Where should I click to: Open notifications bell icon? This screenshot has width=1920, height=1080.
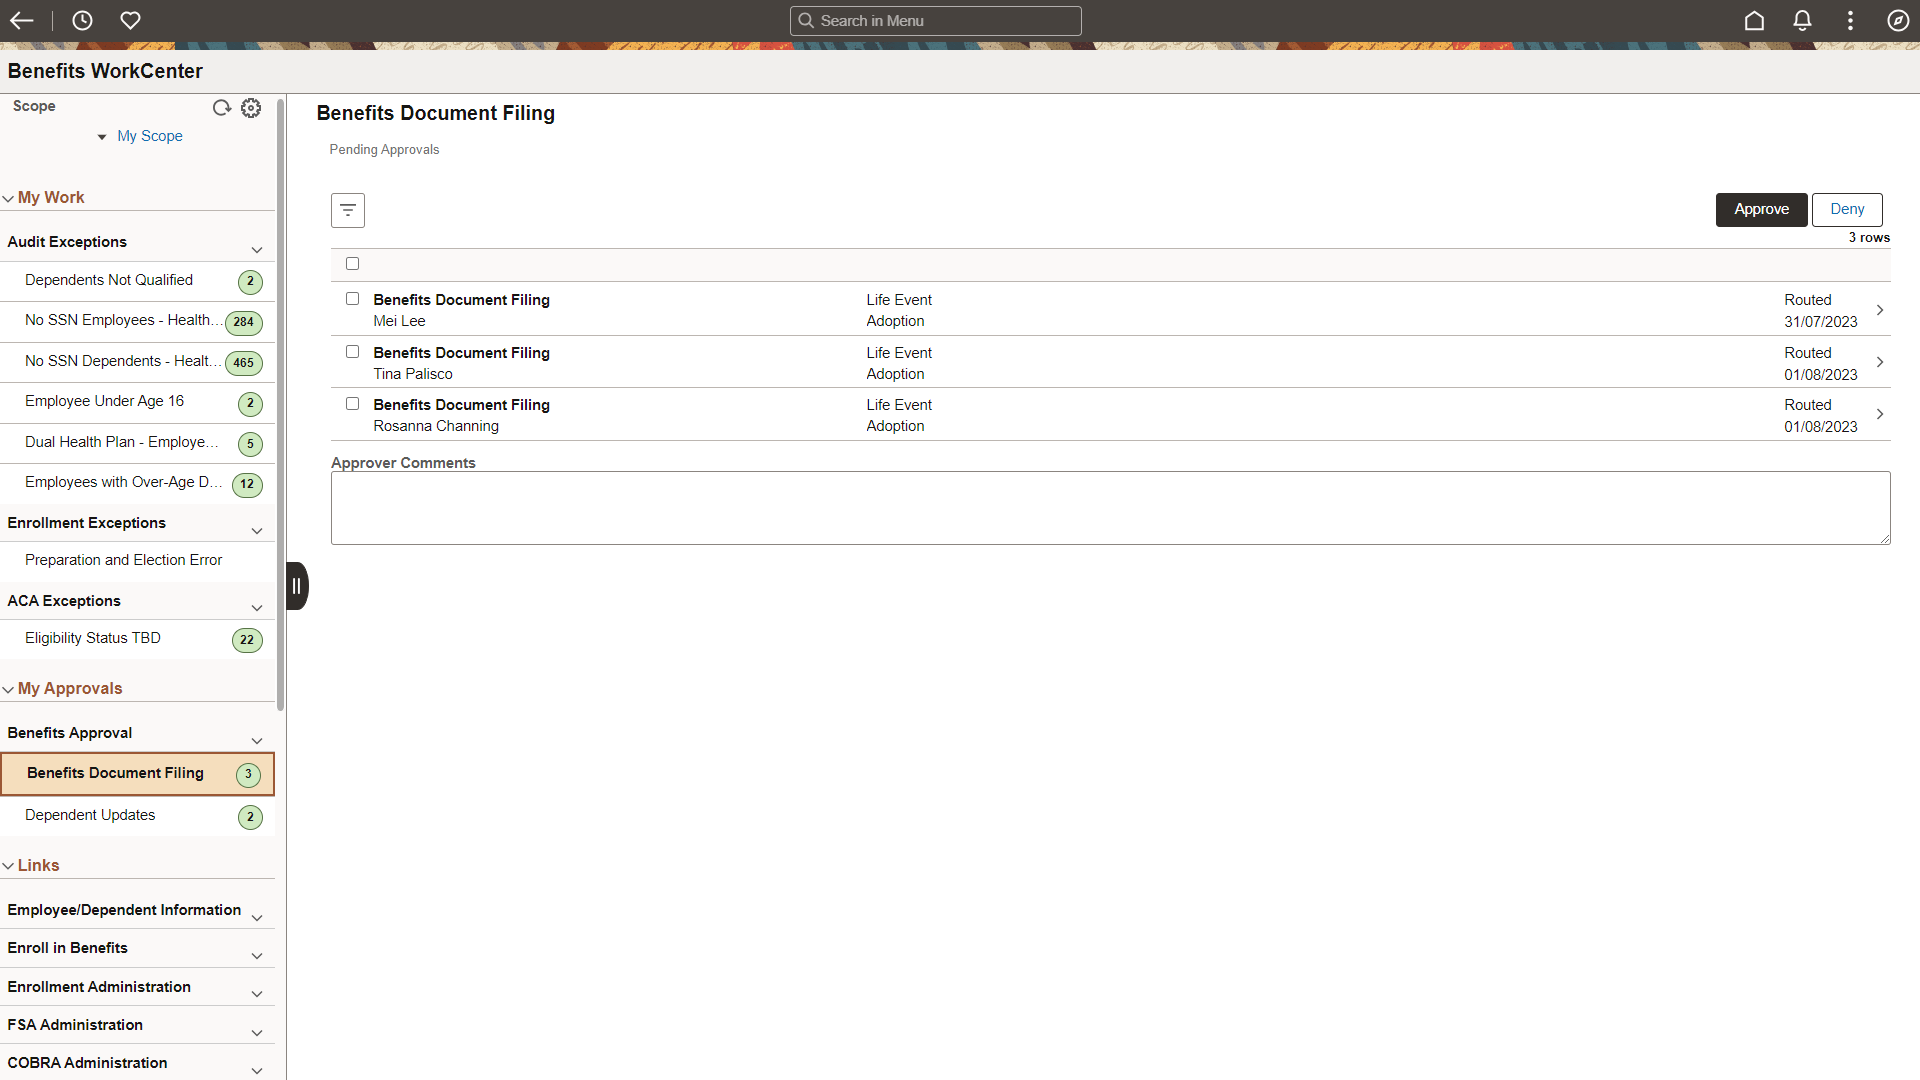tap(1802, 20)
